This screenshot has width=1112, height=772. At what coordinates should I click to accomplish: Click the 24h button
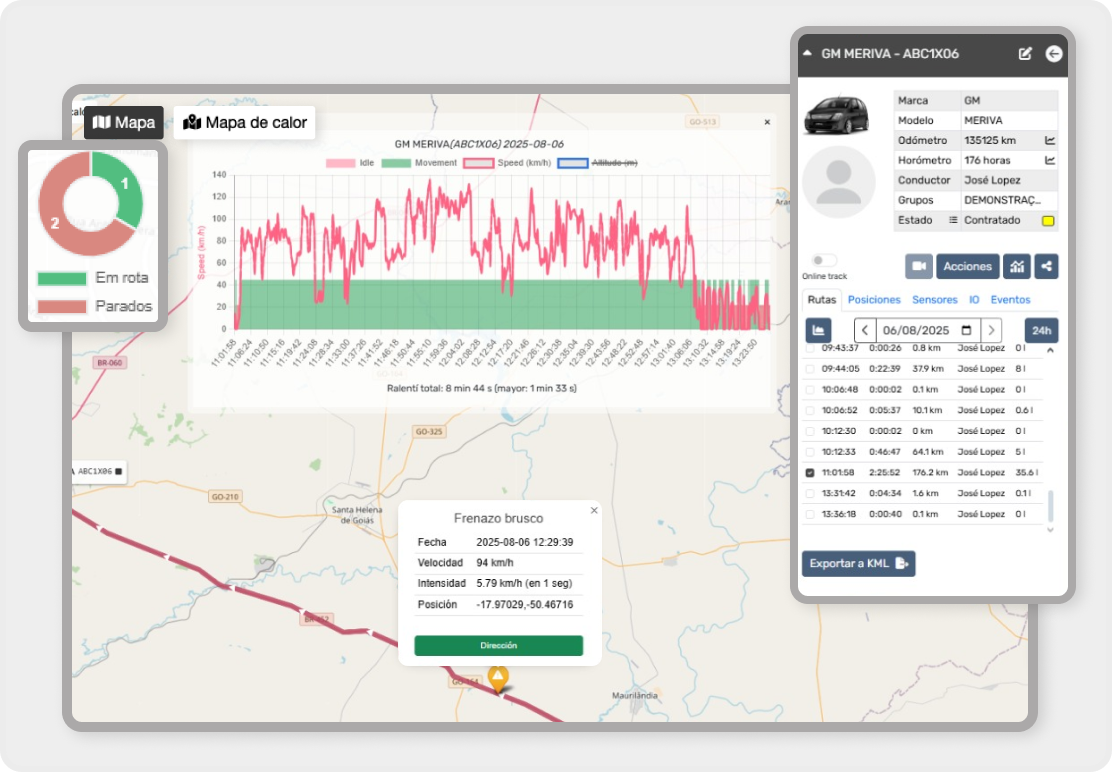coord(1041,330)
